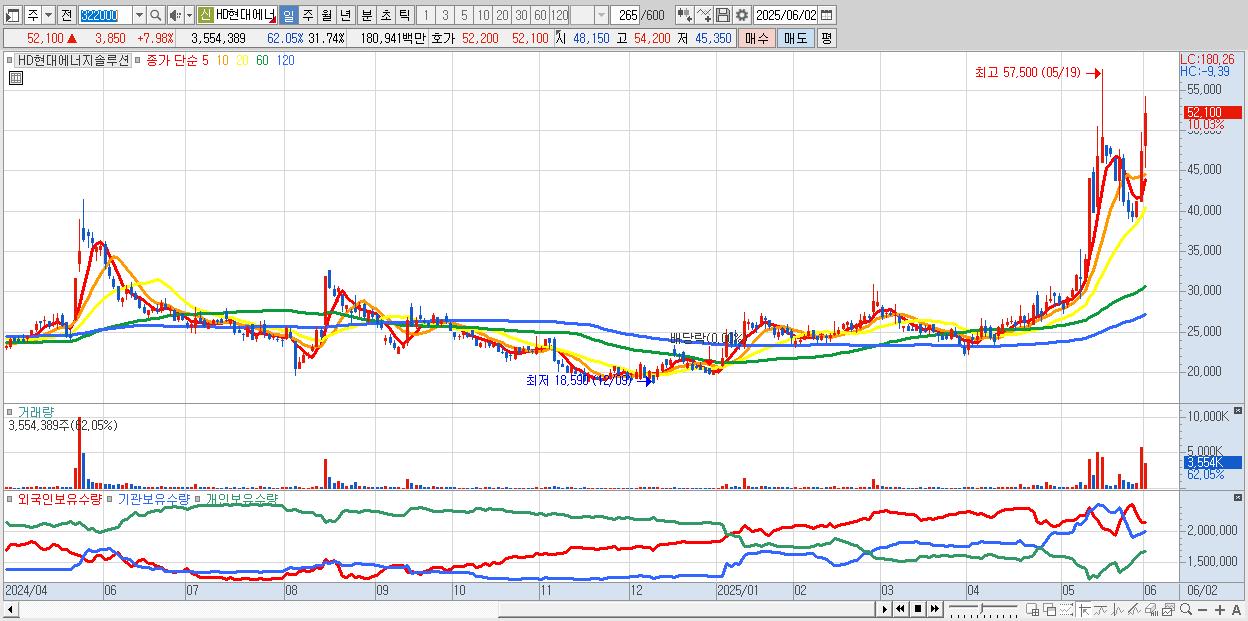Click stop button in bottom bar

(918, 609)
